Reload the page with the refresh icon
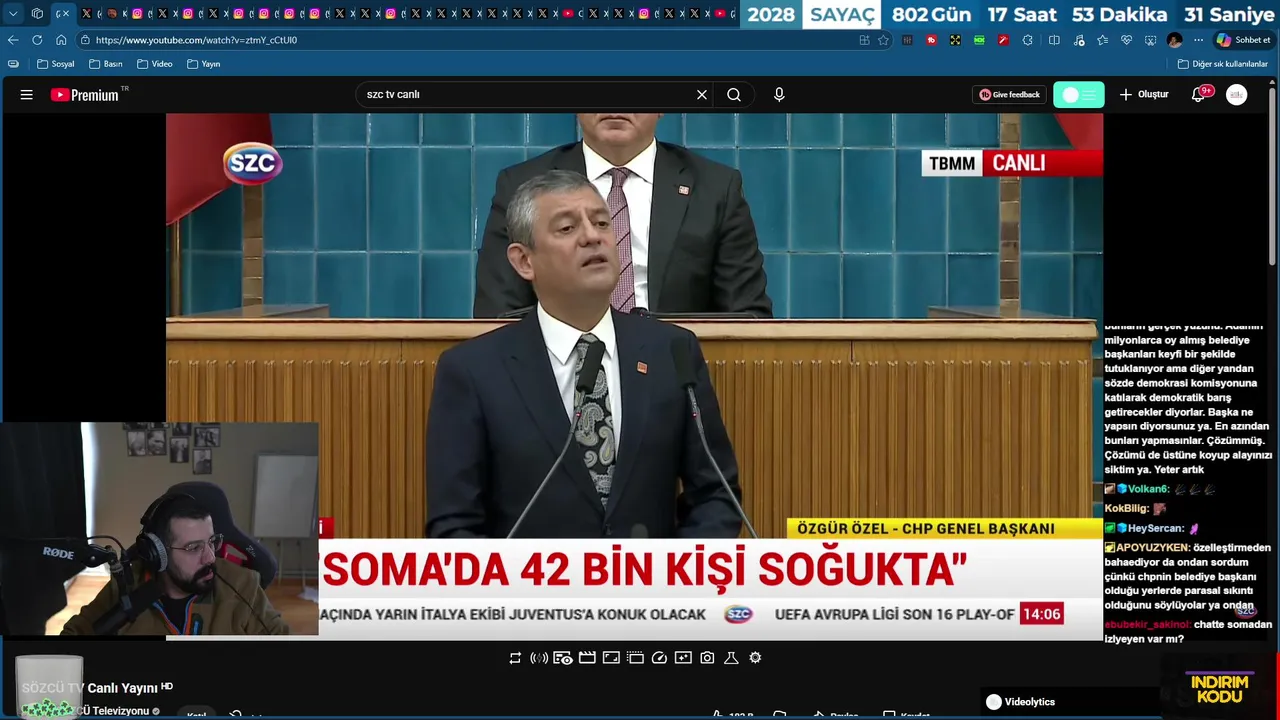Image resolution: width=1280 pixels, height=720 pixels. click(x=37, y=40)
